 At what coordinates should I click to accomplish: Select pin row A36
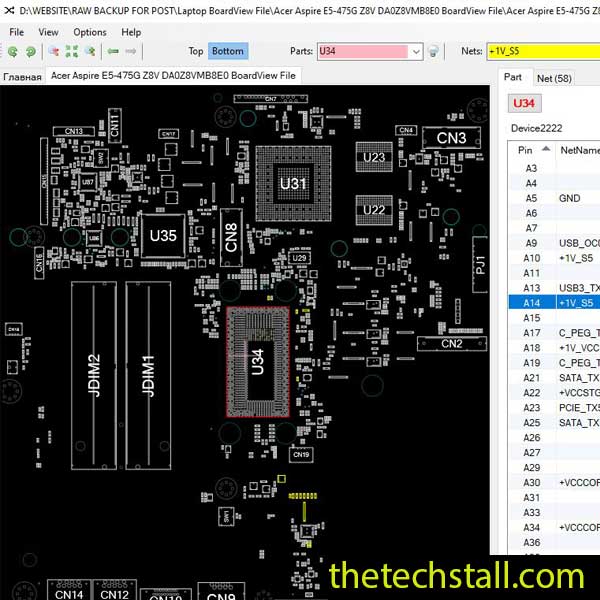[554, 543]
